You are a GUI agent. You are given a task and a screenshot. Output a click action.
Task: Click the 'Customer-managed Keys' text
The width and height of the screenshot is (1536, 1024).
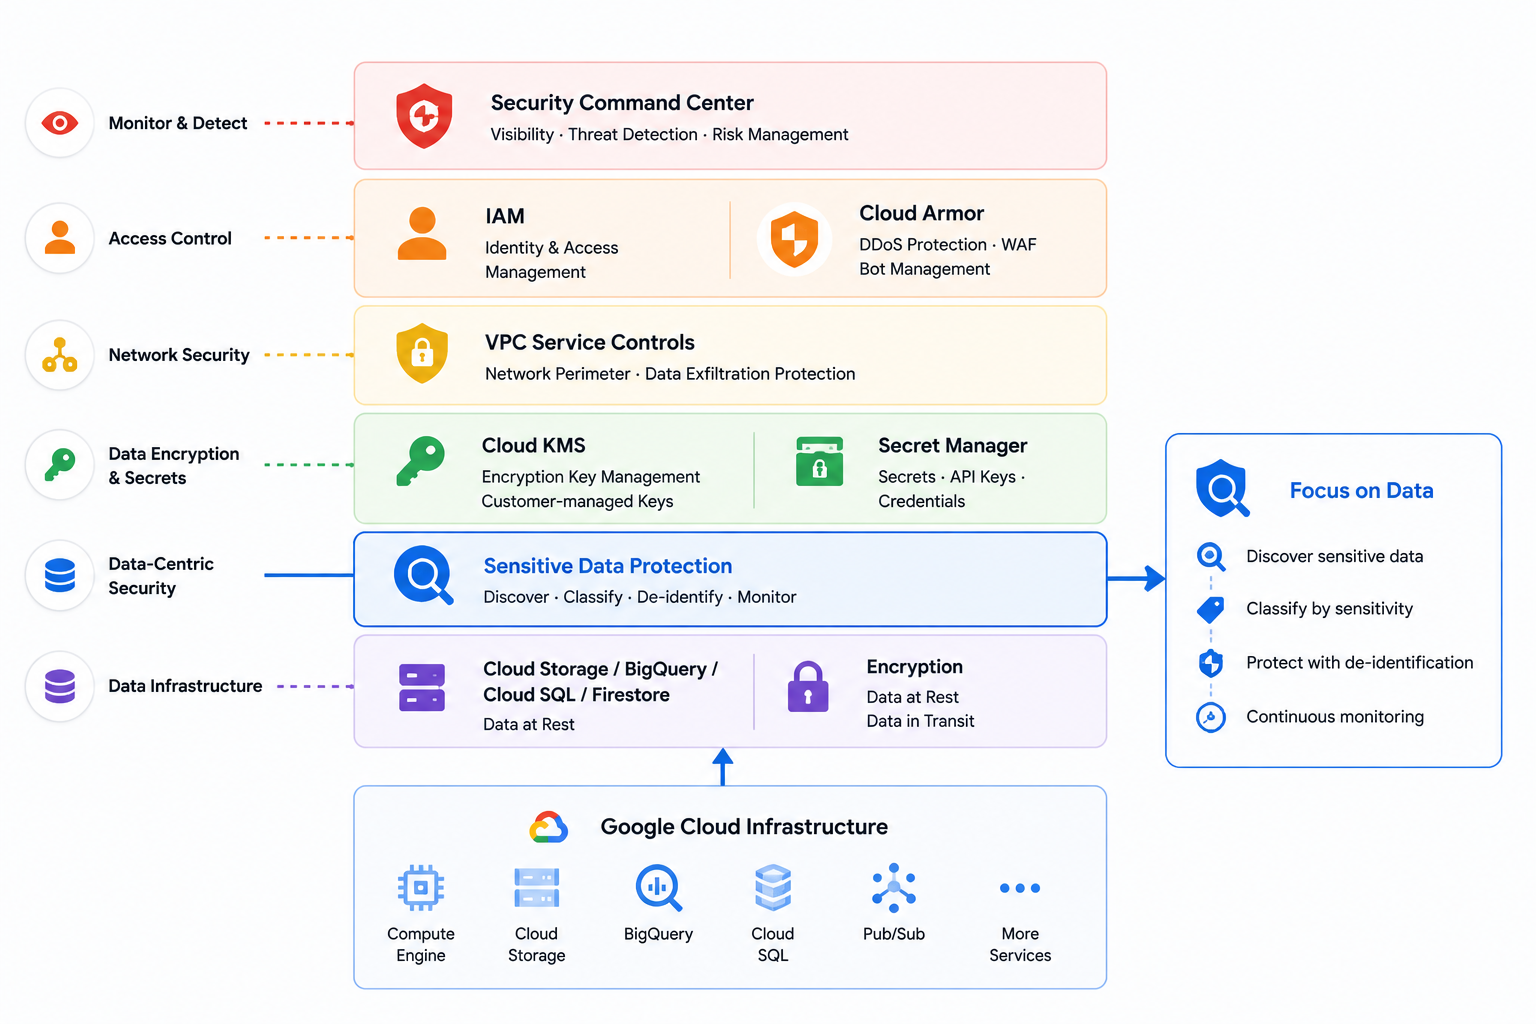point(577,502)
